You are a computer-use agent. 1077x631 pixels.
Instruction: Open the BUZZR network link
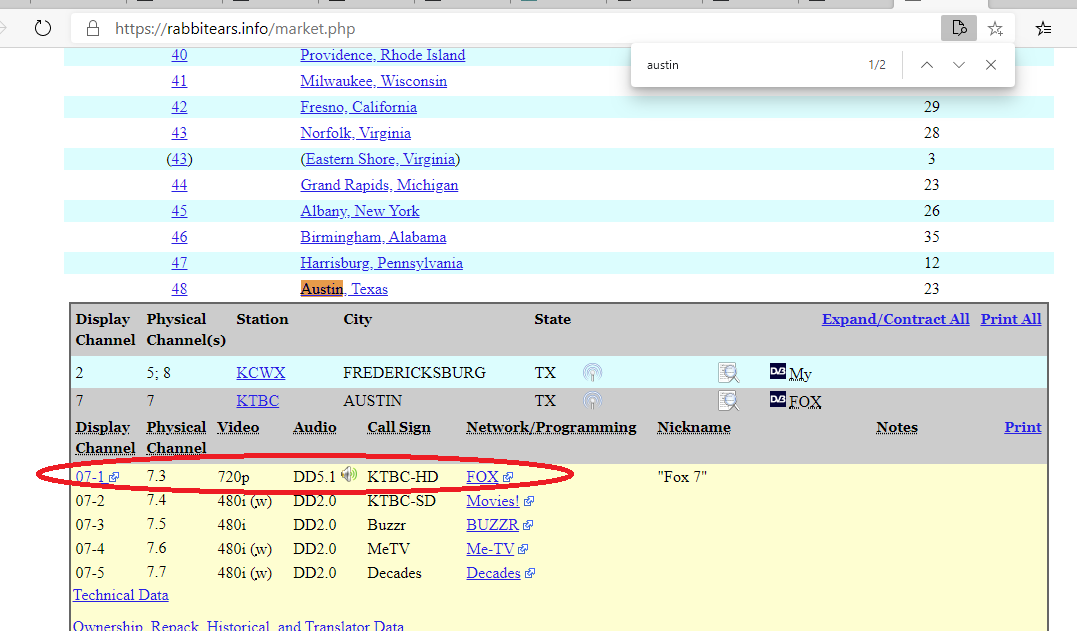tap(492, 525)
